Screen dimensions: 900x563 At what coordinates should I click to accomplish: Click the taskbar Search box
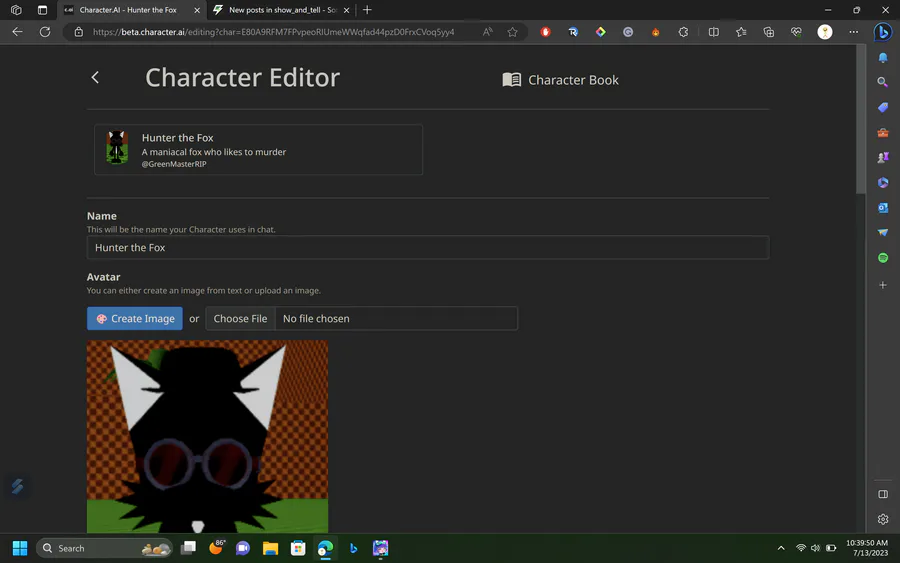click(x=104, y=549)
